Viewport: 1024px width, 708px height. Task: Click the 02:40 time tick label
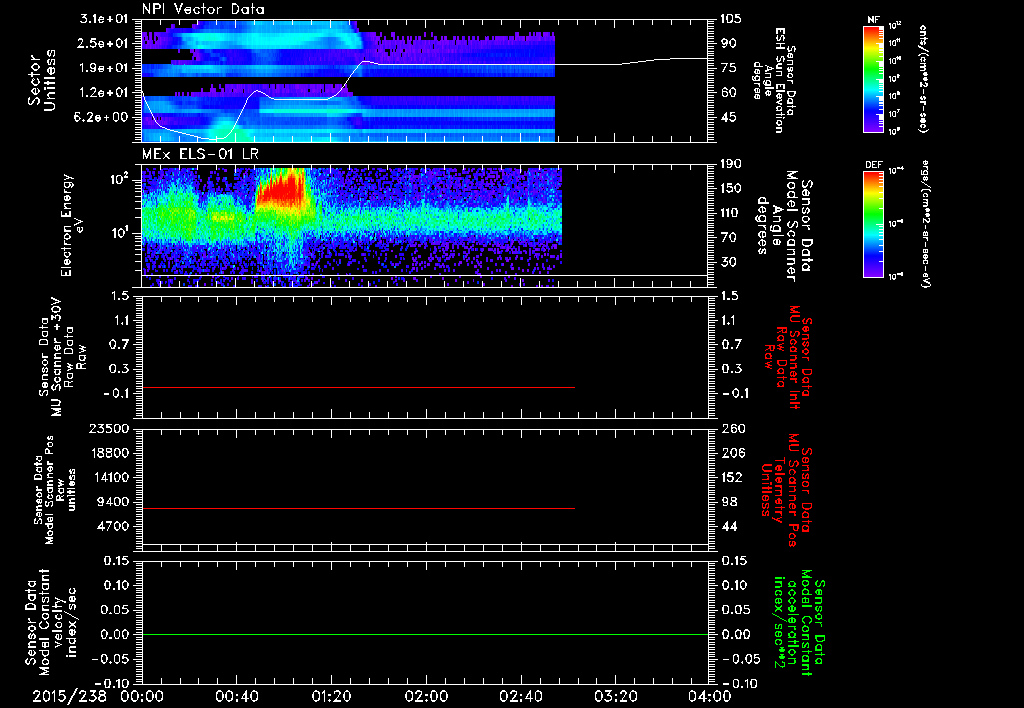click(x=520, y=696)
